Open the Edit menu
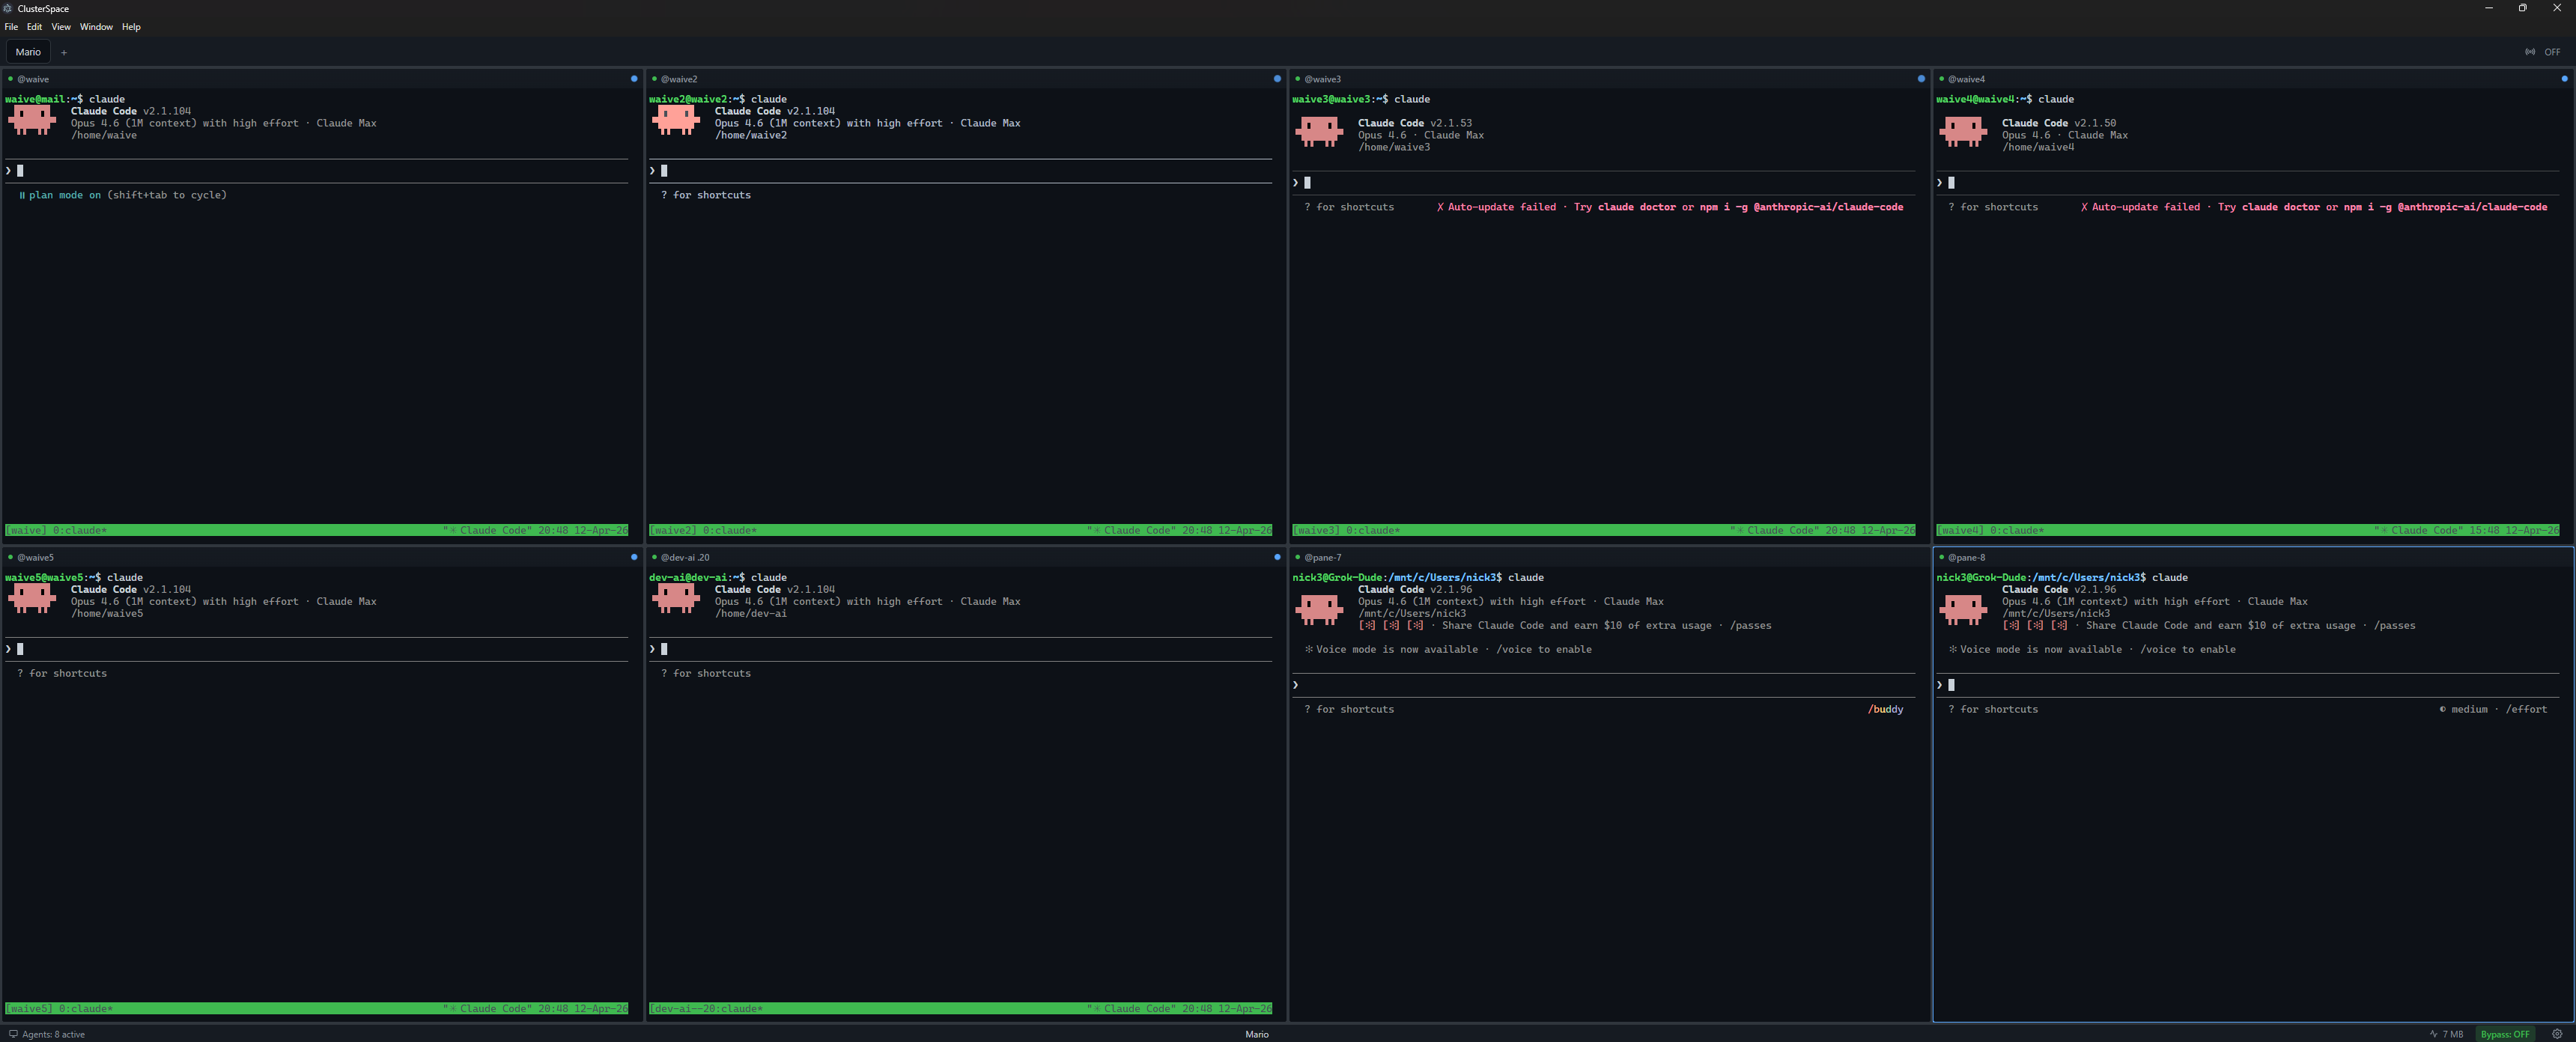This screenshot has width=2576, height=1042. pyautogui.click(x=34, y=27)
